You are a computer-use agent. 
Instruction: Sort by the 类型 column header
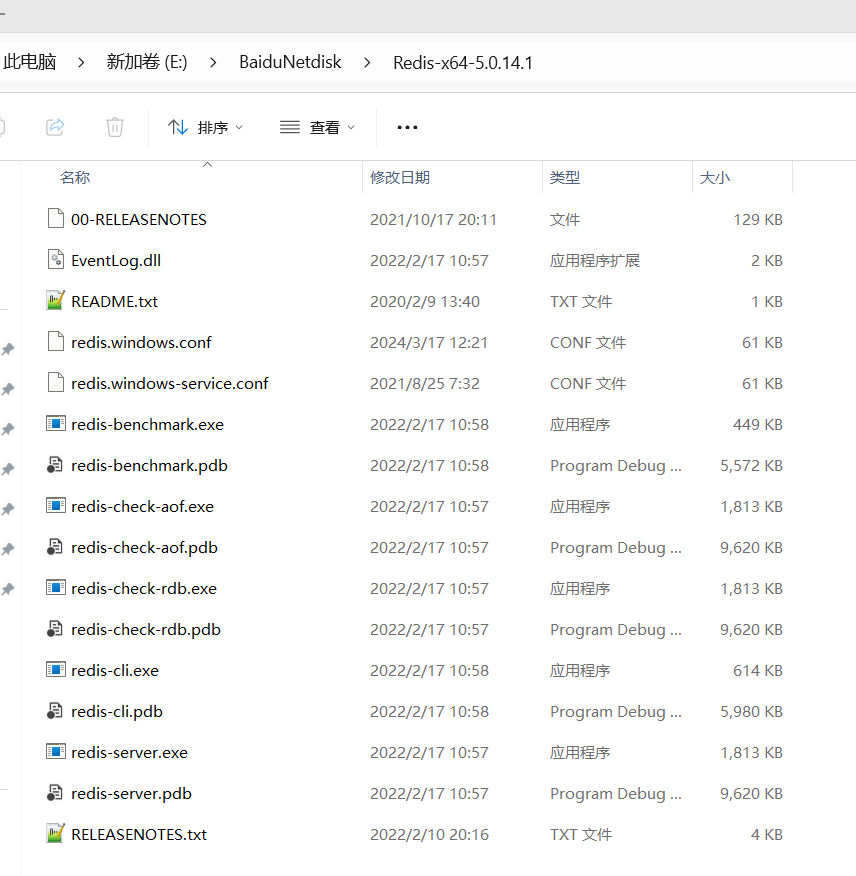point(565,178)
